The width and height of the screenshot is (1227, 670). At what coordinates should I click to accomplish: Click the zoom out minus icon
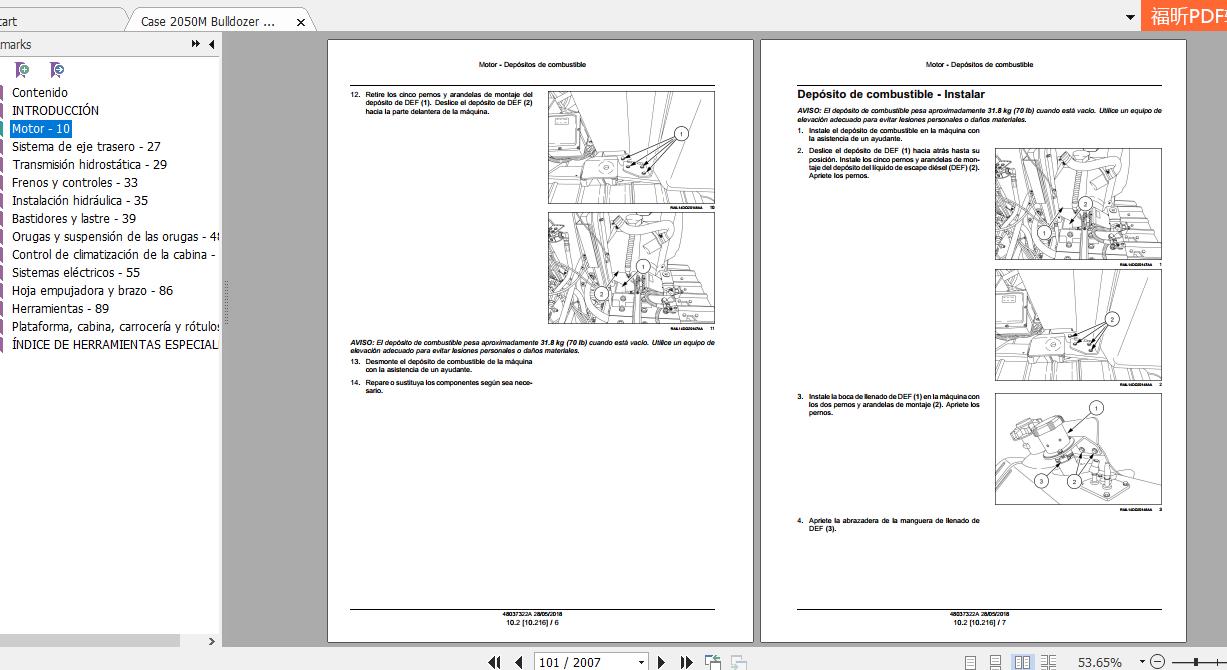pyautogui.click(x=1158, y=662)
